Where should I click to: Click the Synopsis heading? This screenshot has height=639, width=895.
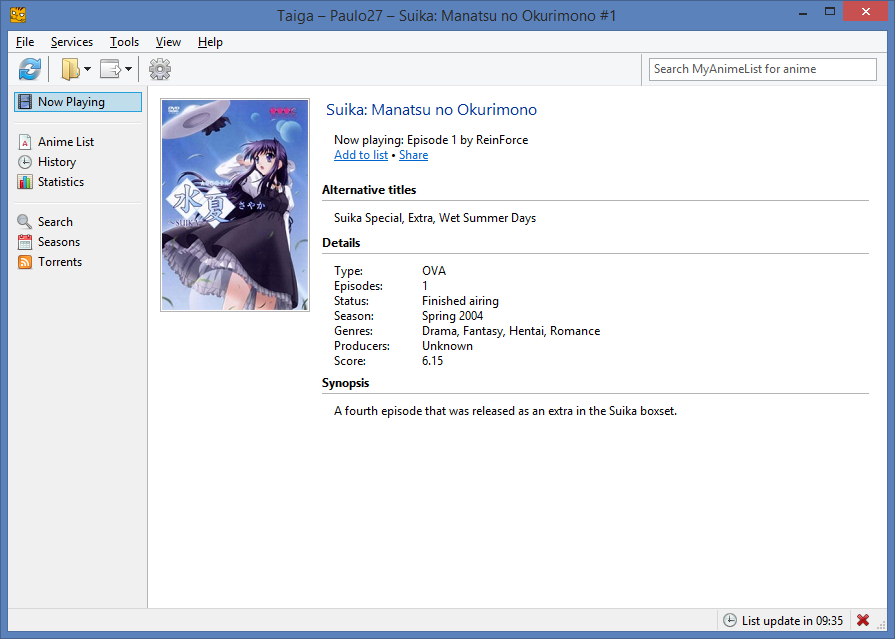(345, 383)
